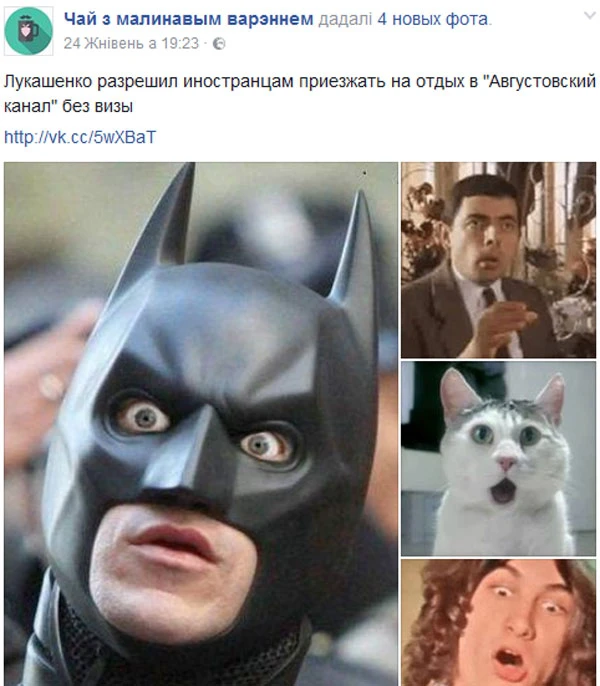
Task: Expand the post options chevron
Action: (590, 15)
